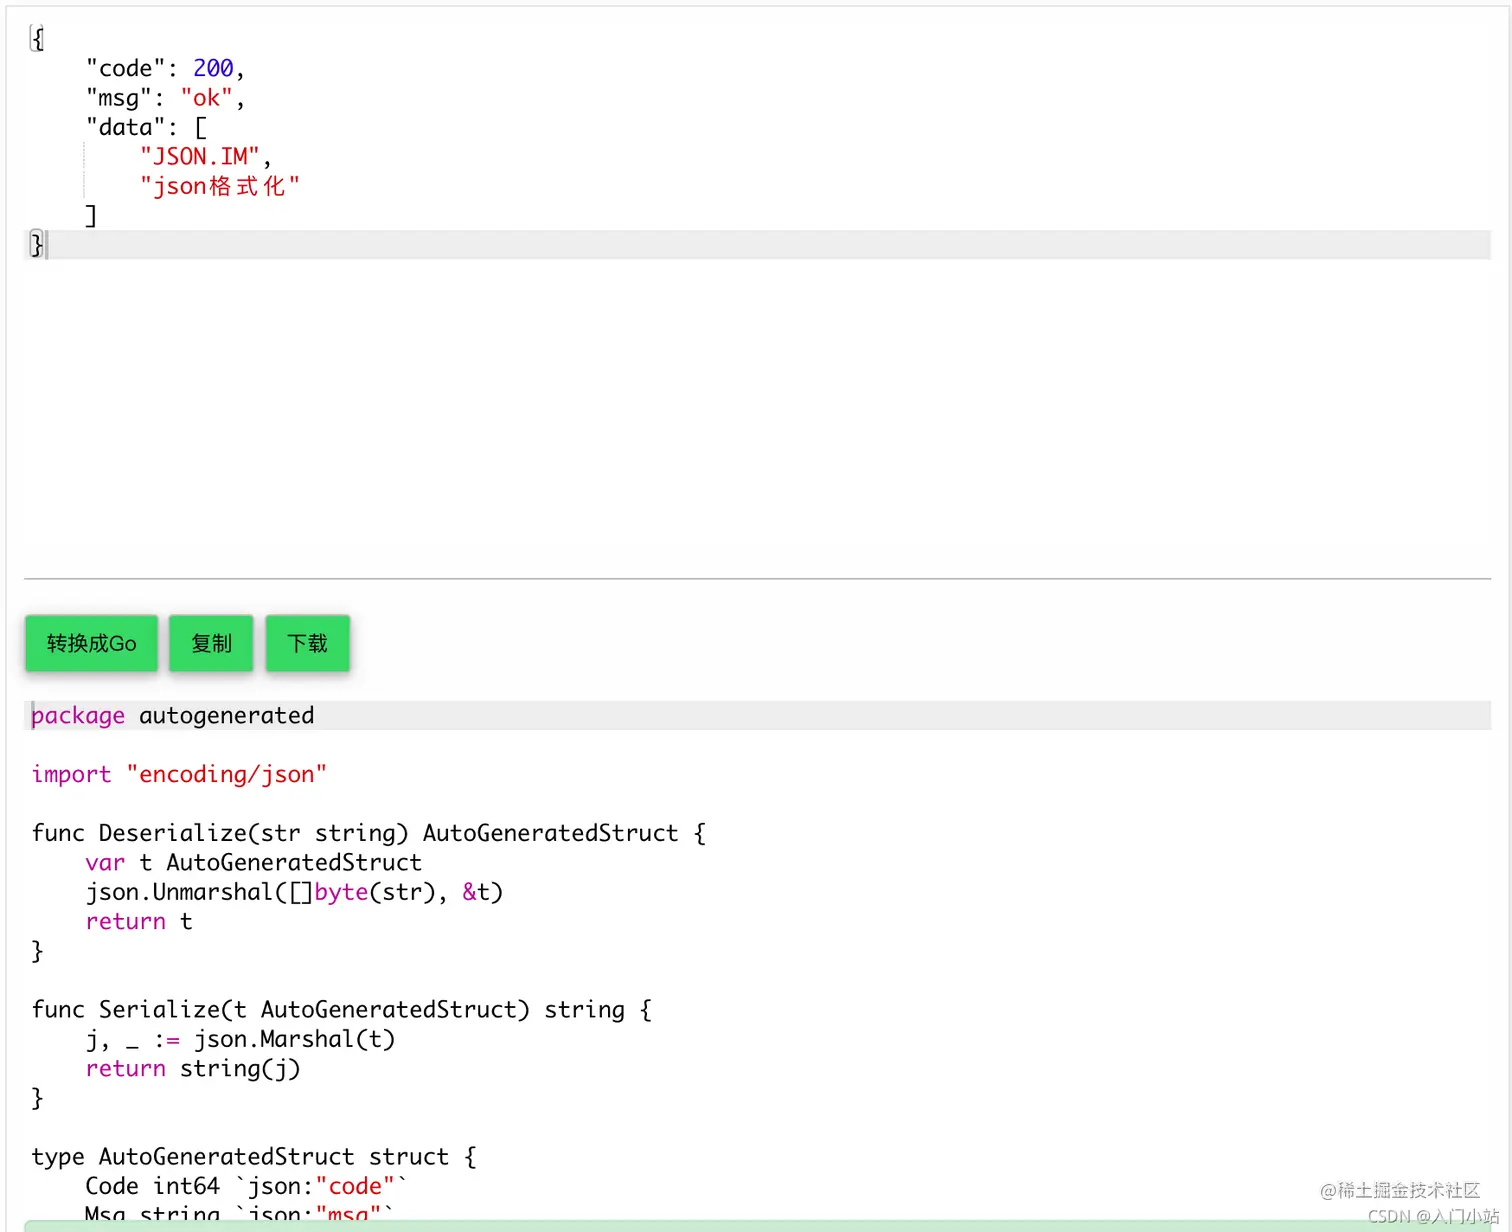1512x1232 pixels.
Task: Click the Deserialize function name
Action: point(173,832)
